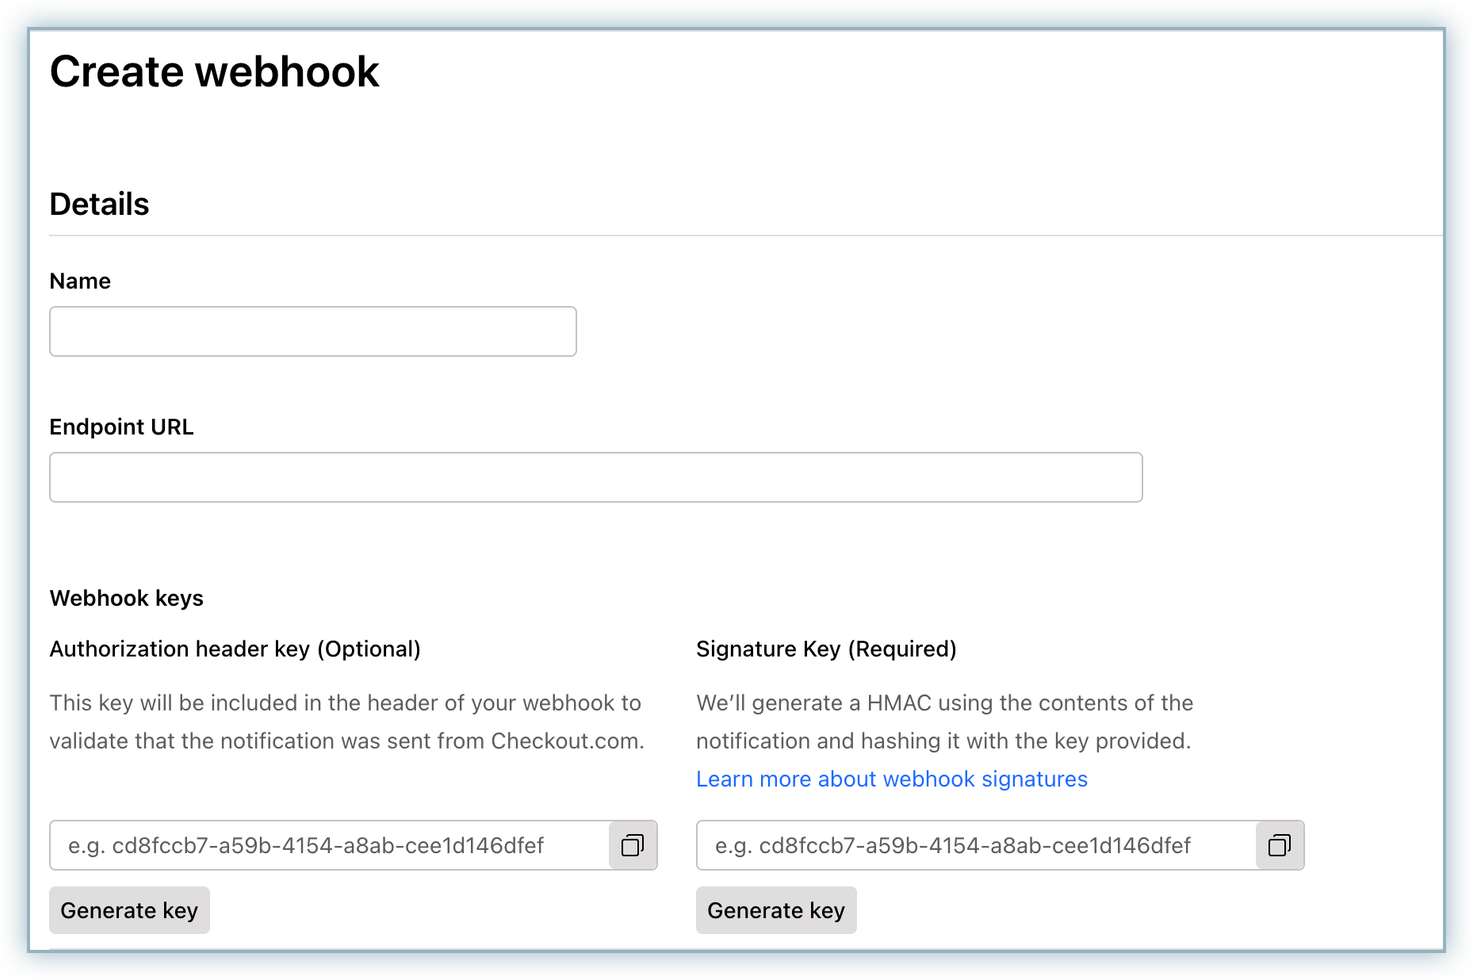Image resolution: width=1473 pixels, height=980 pixels.
Task: Focus the Name input field
Action: pyautogui.click(x=313, y=332)
